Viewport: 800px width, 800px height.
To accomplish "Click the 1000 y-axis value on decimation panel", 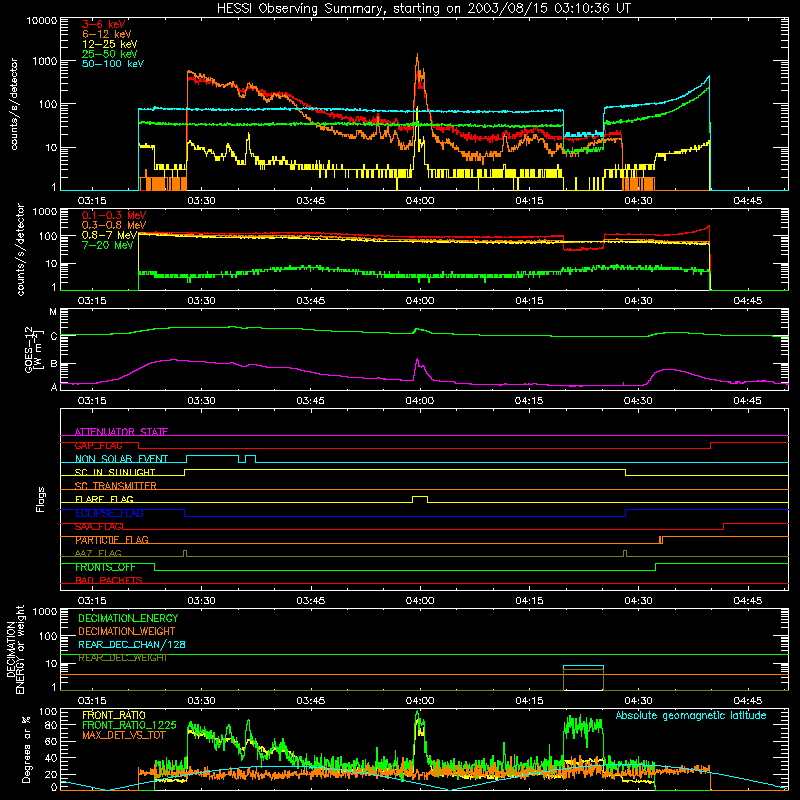I will tap(43, 611).
